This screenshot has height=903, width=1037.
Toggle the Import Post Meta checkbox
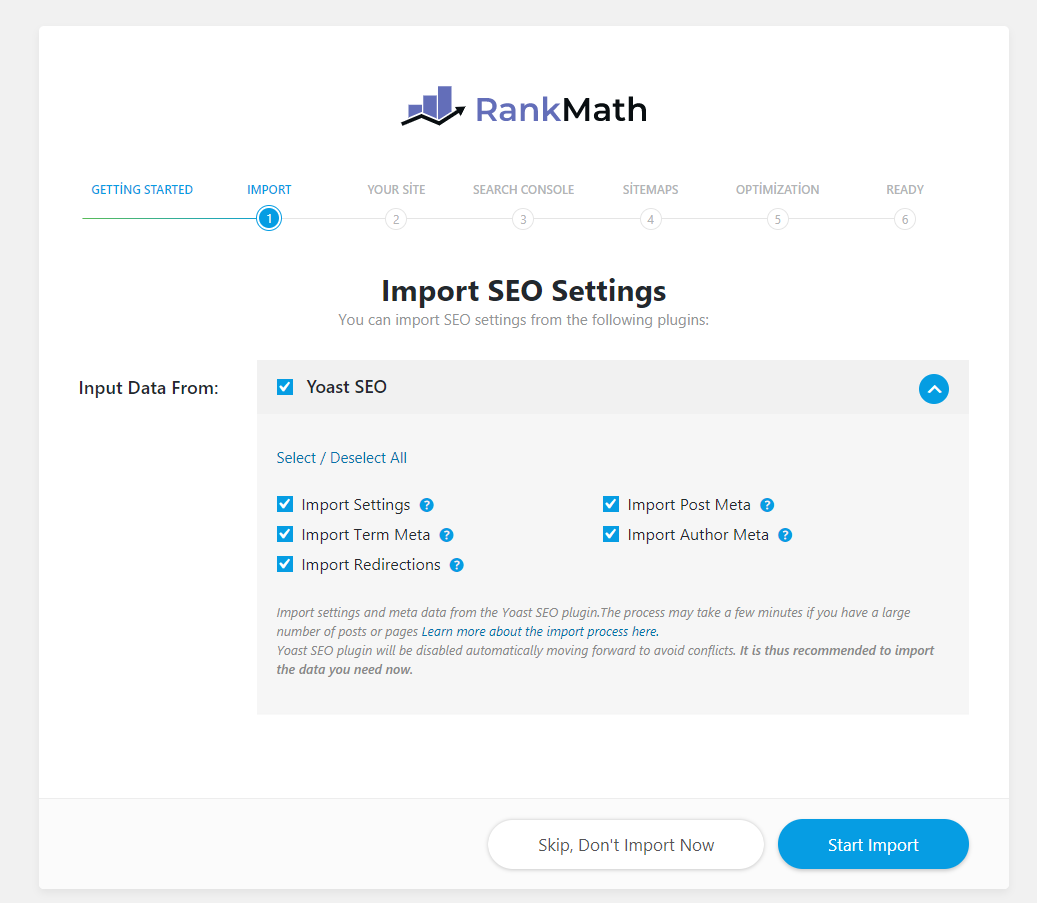tap(611, 504)
